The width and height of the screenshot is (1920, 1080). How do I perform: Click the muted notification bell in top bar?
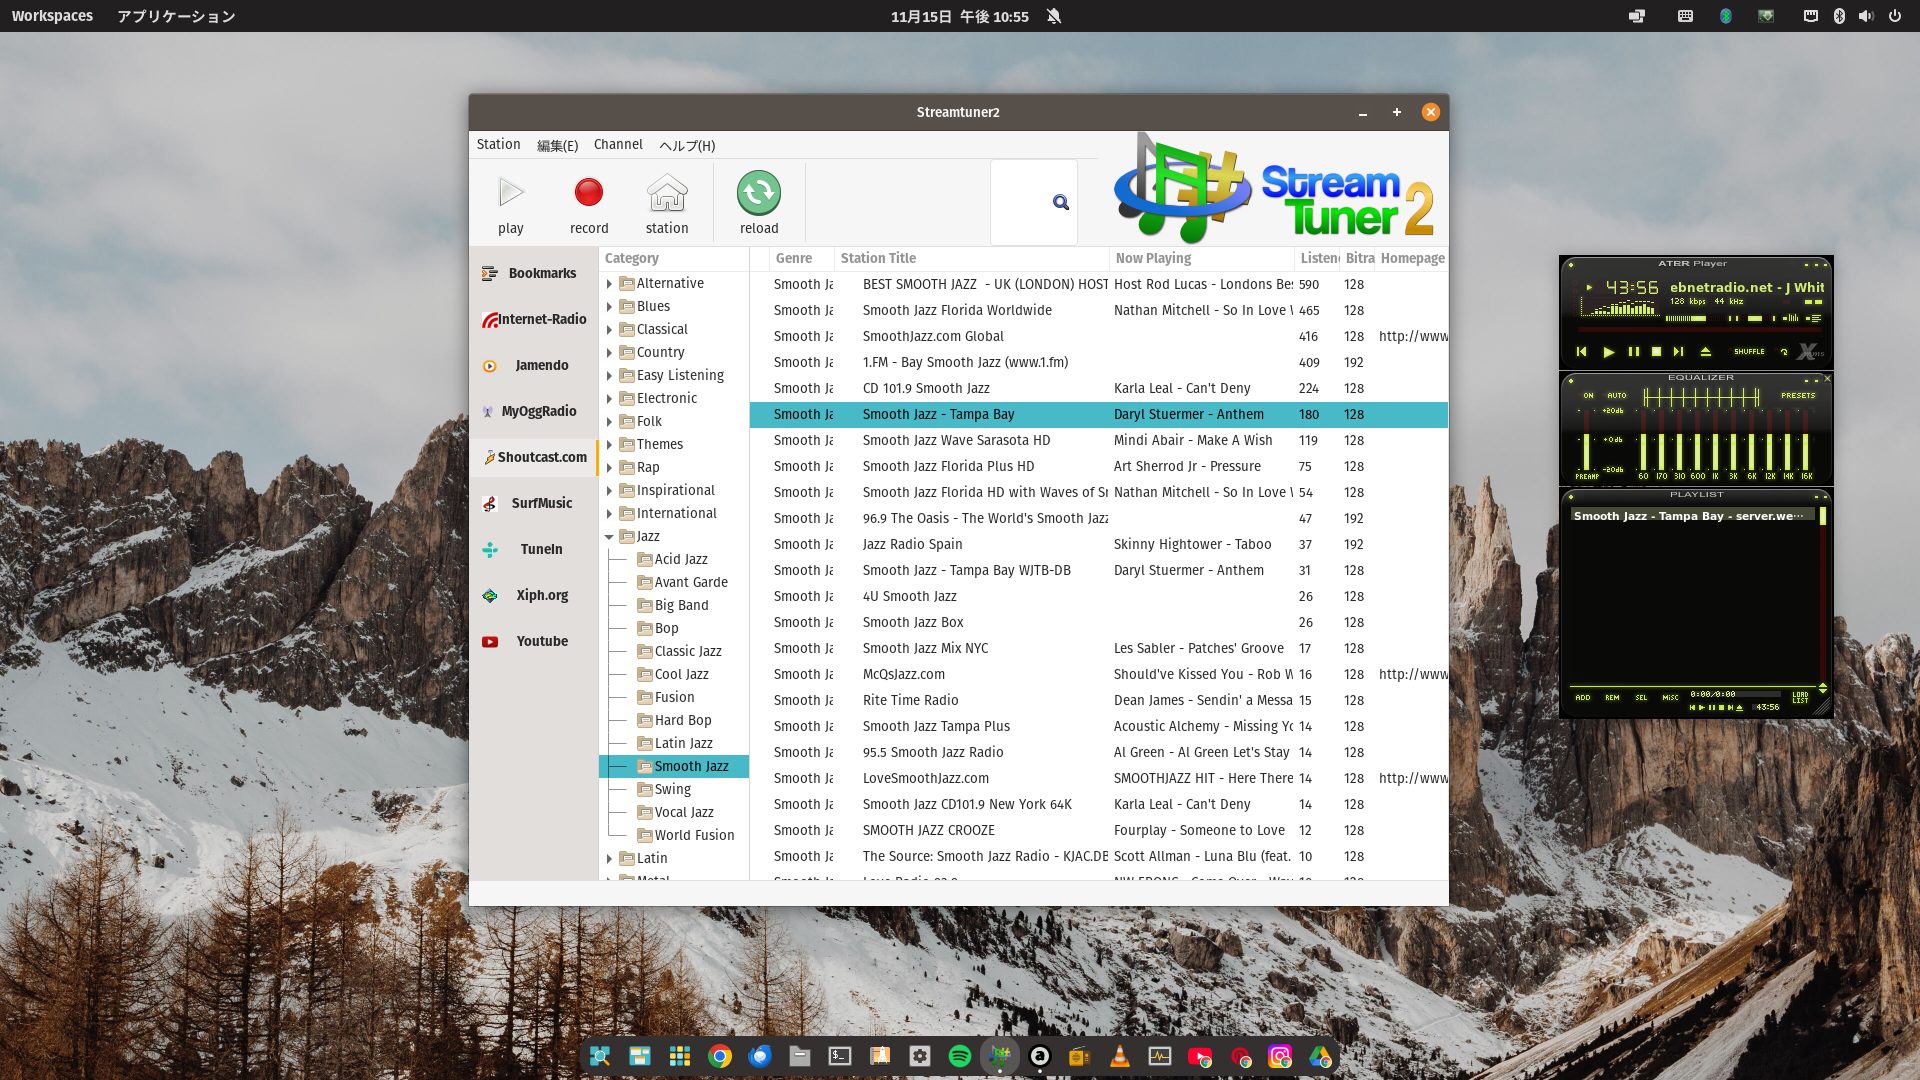click(1053, 16)
